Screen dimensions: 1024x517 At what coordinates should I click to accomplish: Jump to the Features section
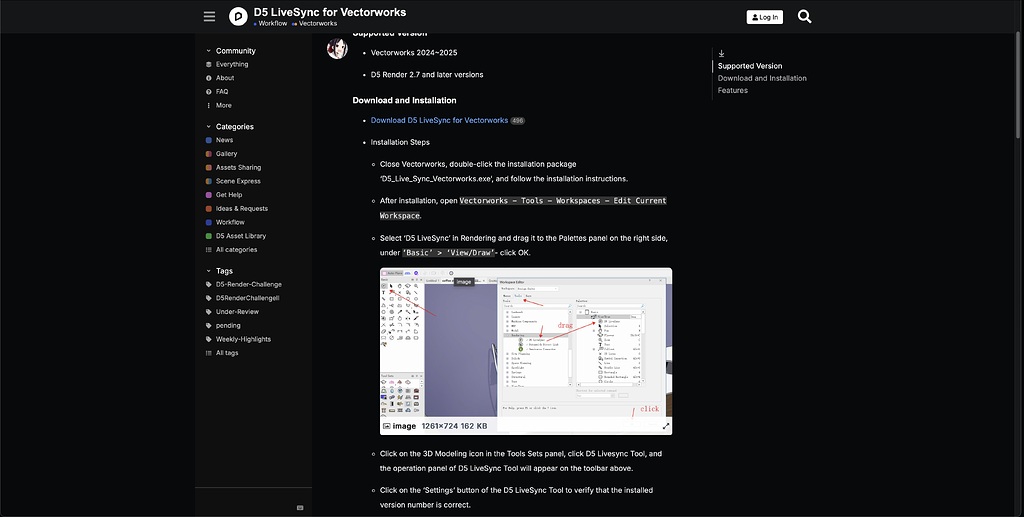click(732, 90)
